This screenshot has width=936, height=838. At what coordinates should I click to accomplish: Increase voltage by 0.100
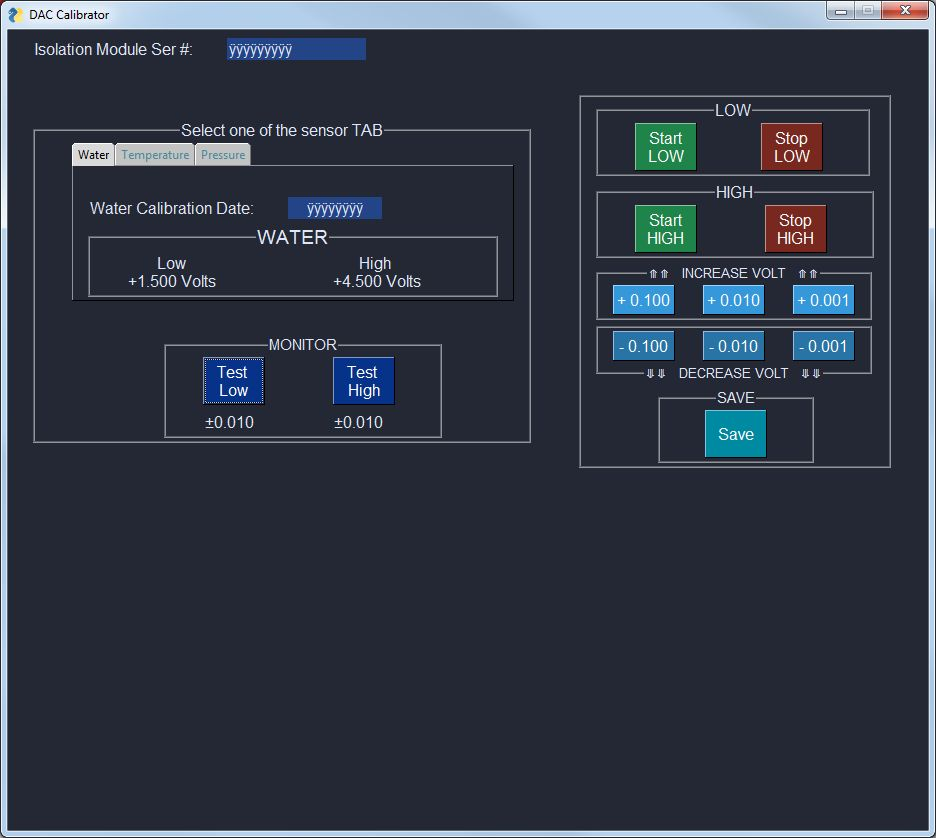tap(643, 300)
